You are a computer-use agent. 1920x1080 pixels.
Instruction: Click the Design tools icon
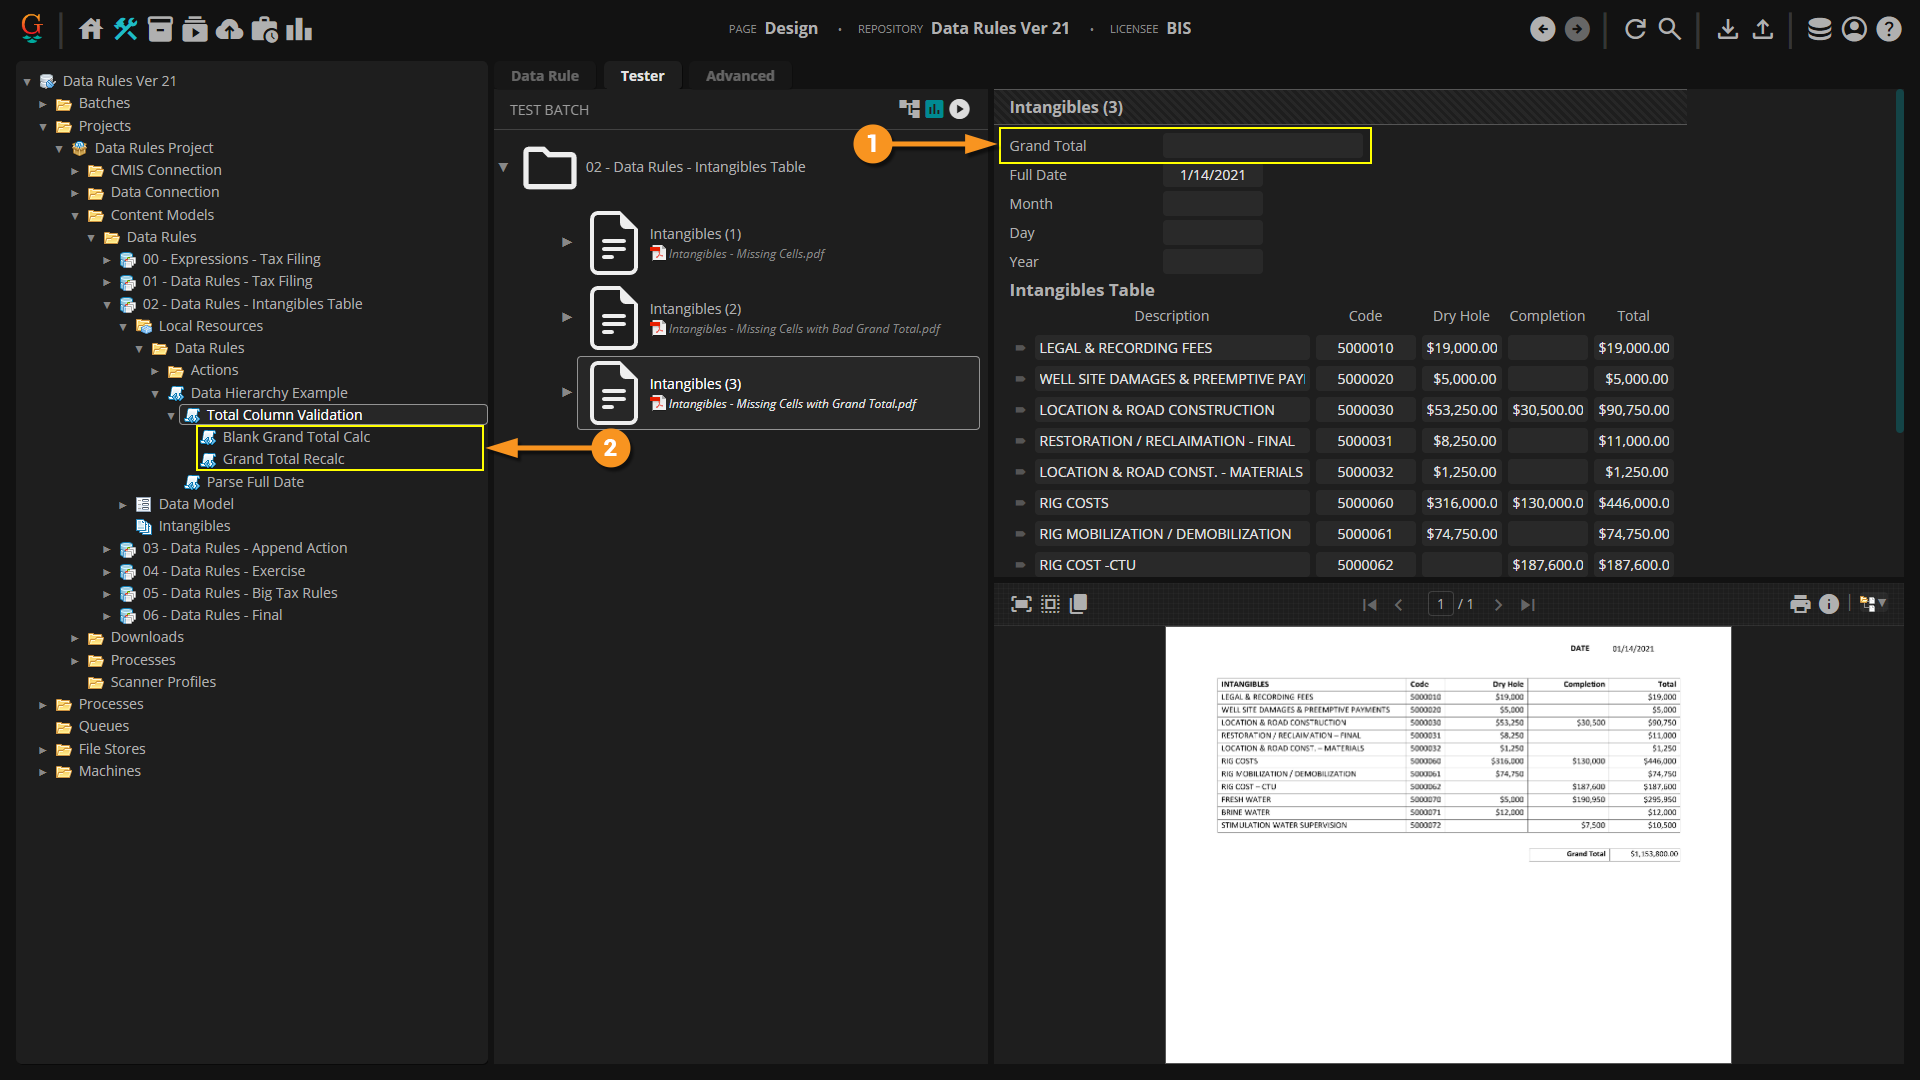pos(125,29)
